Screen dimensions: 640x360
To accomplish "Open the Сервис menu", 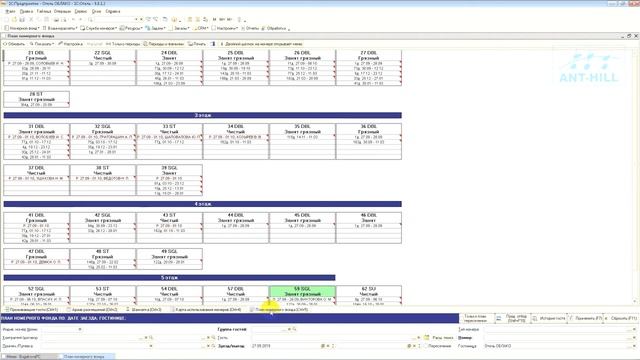I will tap(80, 11).
